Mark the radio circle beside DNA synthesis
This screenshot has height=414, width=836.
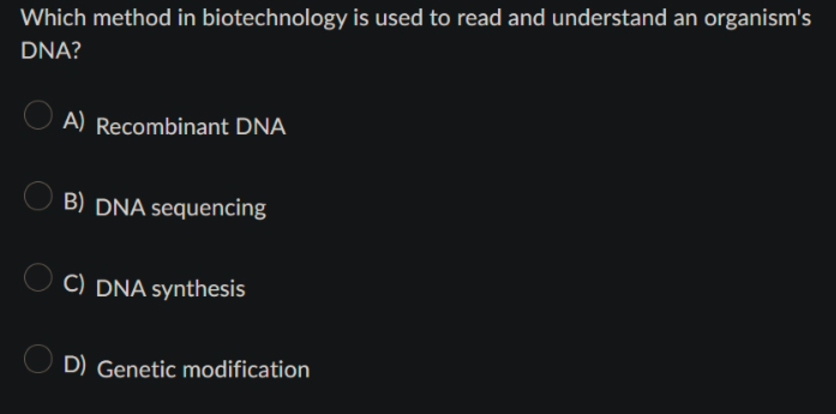click(x=38, y=277)
